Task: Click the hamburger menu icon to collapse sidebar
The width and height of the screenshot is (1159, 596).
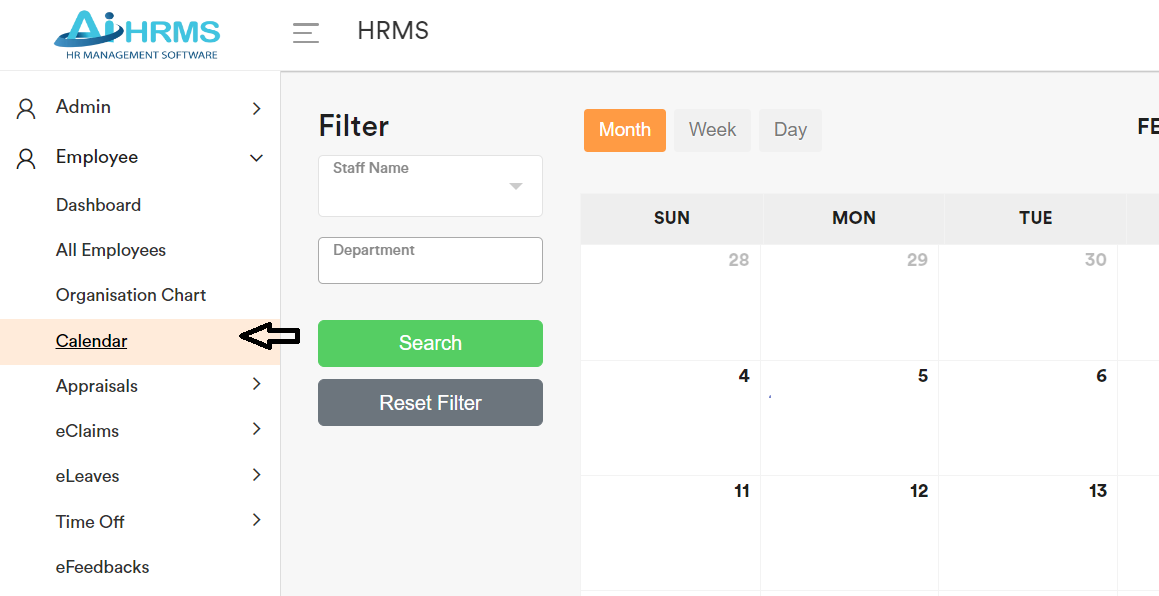Action: 305,32
